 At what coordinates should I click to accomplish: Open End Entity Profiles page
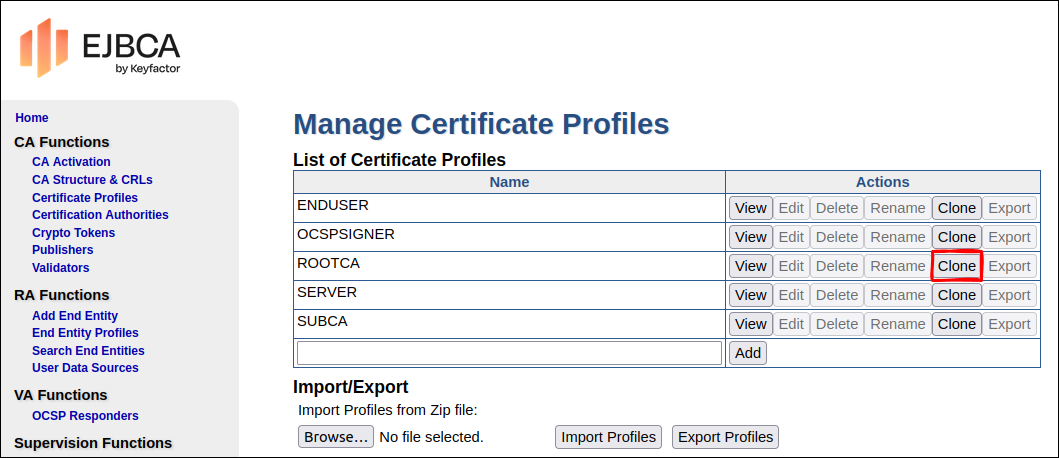pos(85,333)
